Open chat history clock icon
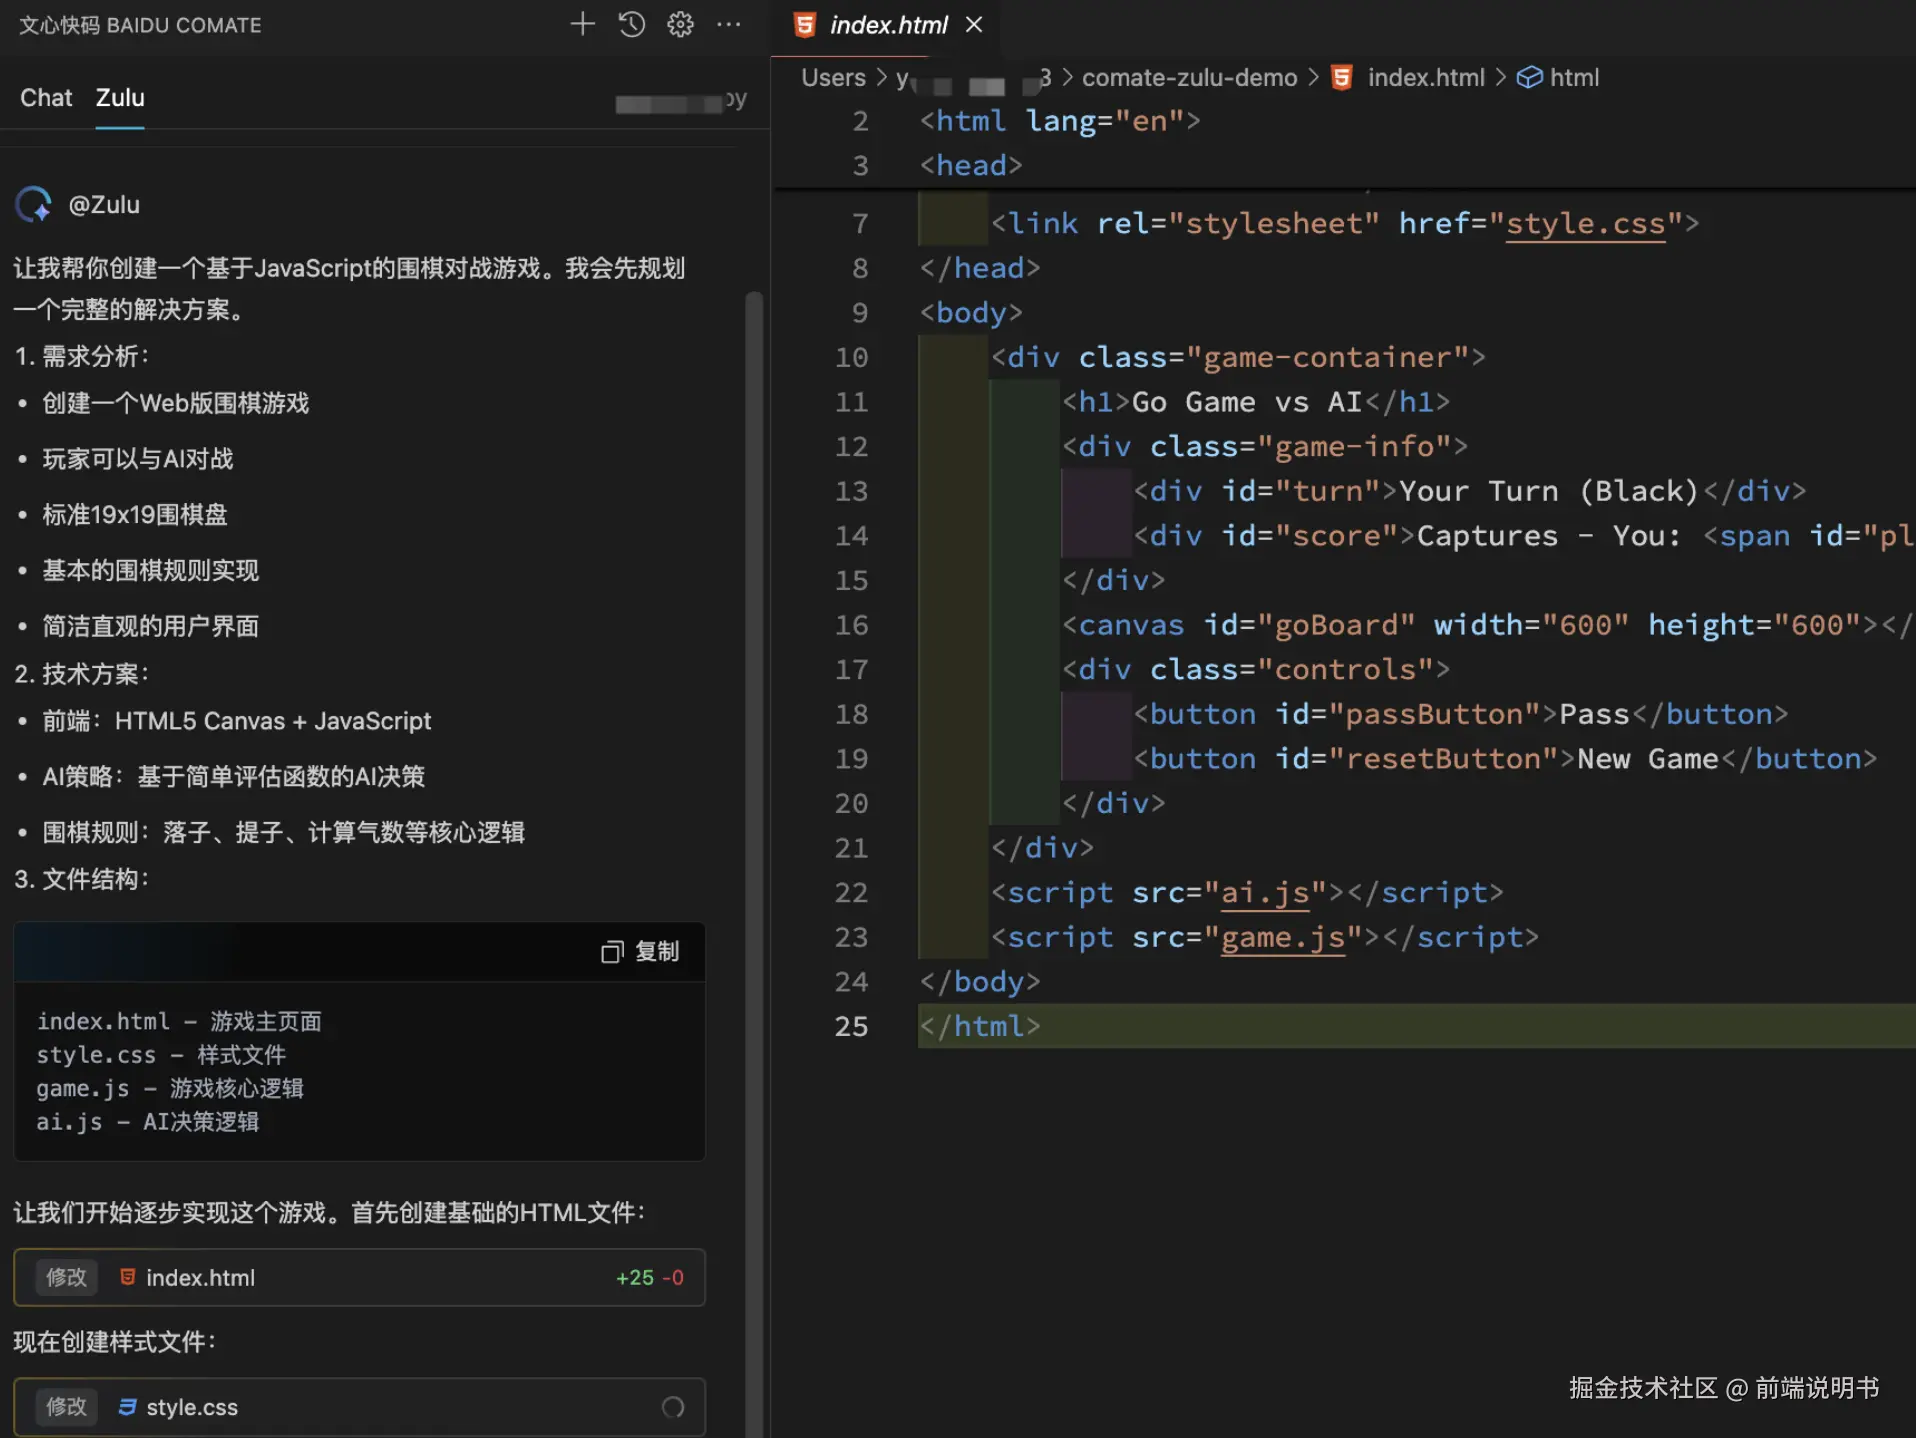Screen dimensions: 1916x1438 (631, 24)
